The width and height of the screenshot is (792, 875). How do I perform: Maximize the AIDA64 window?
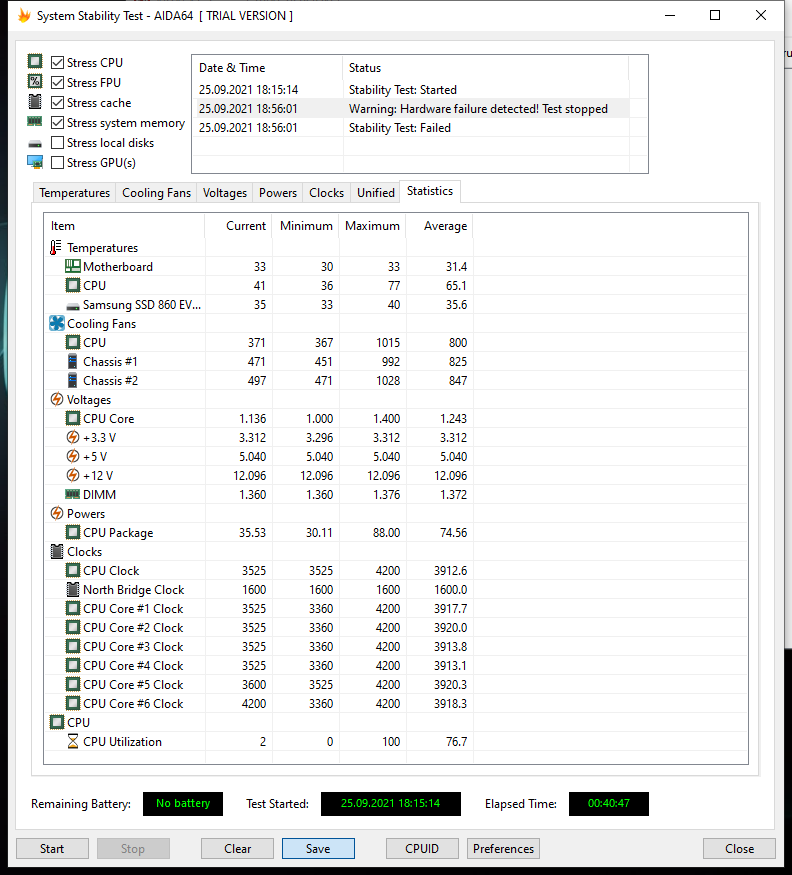click(x=715, y=16)
